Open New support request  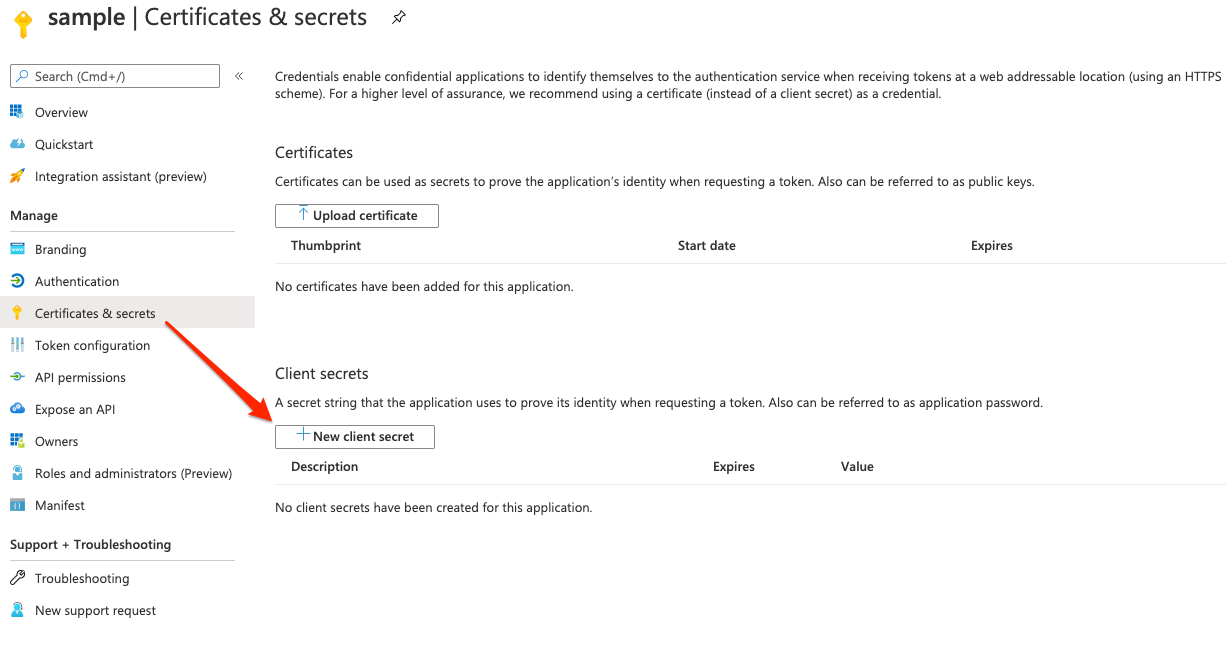pos(95,610)
